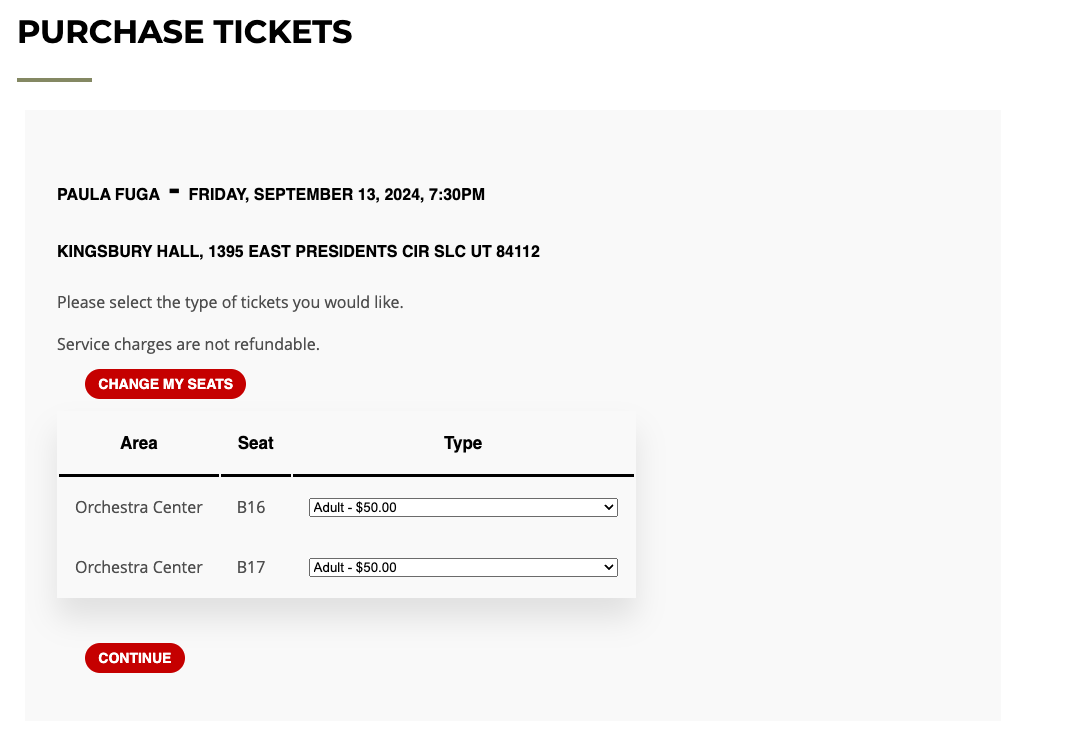
Task: Click dropdown arrow on B17 type selector
Action: point(608,568)
